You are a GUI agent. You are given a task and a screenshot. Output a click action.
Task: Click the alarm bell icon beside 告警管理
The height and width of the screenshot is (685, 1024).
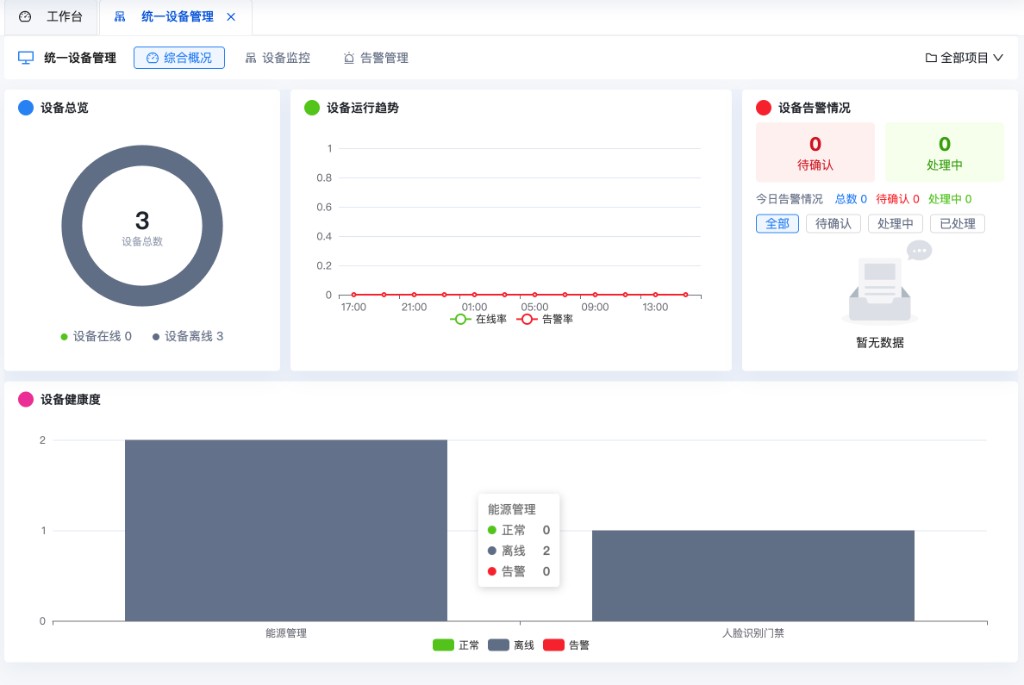click(349, 58)
